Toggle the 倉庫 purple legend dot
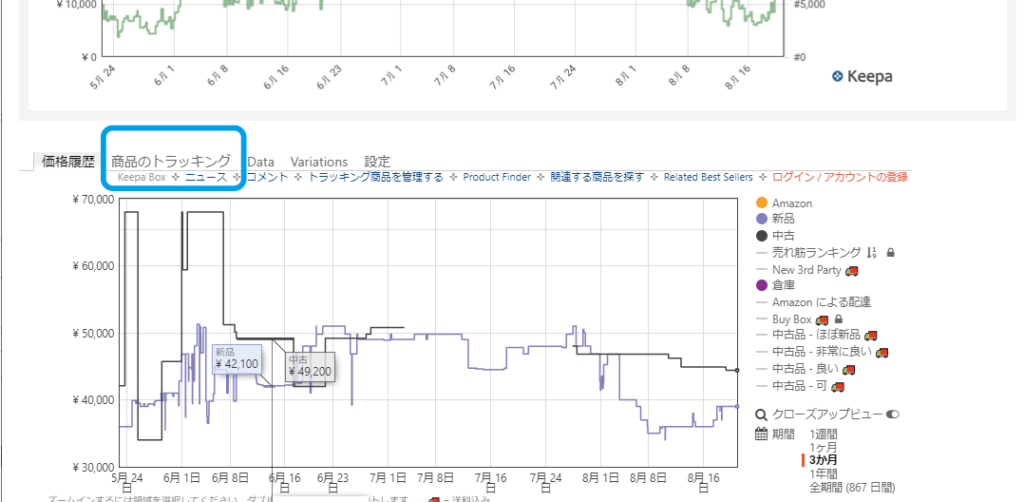This screenshot has width=1024, height=502. click(762, 286)
